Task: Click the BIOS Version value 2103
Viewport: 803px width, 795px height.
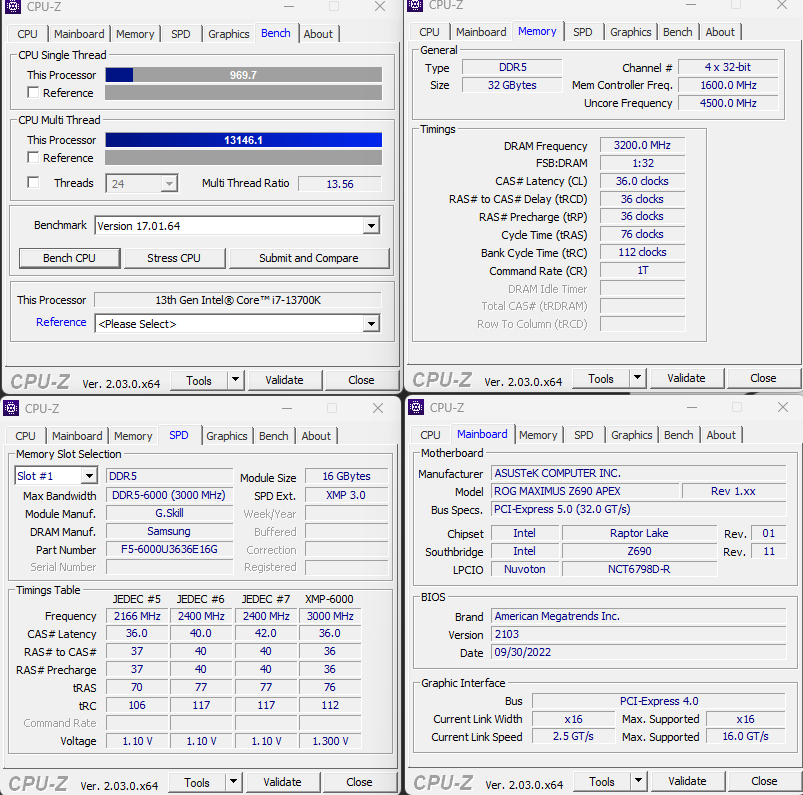Action: click(639, 634)
